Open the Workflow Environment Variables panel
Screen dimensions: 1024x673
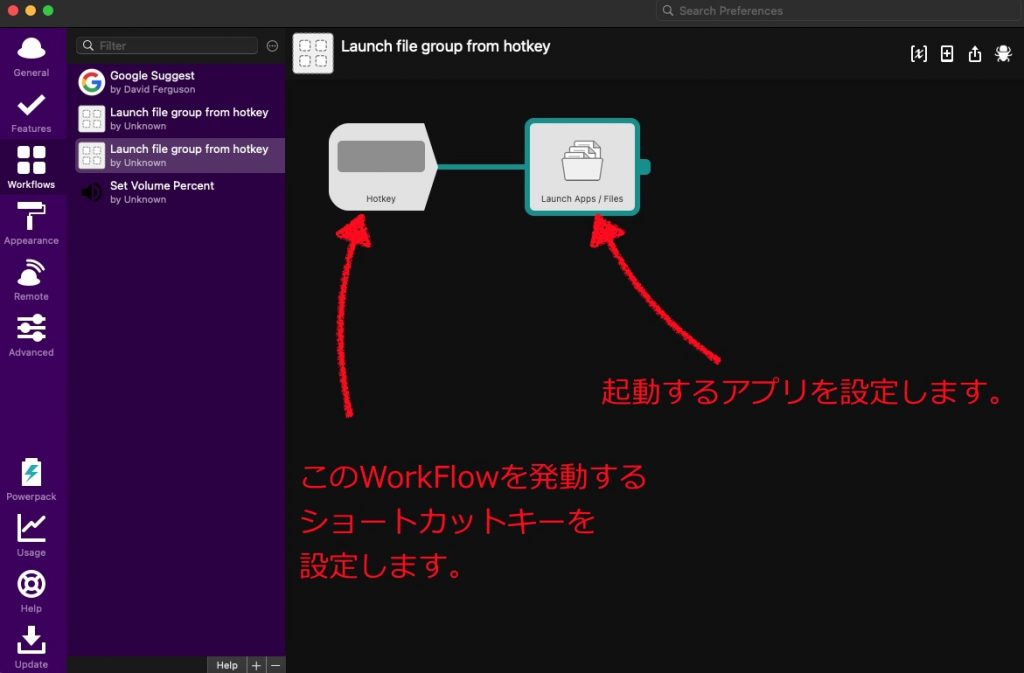coord(919,53)
